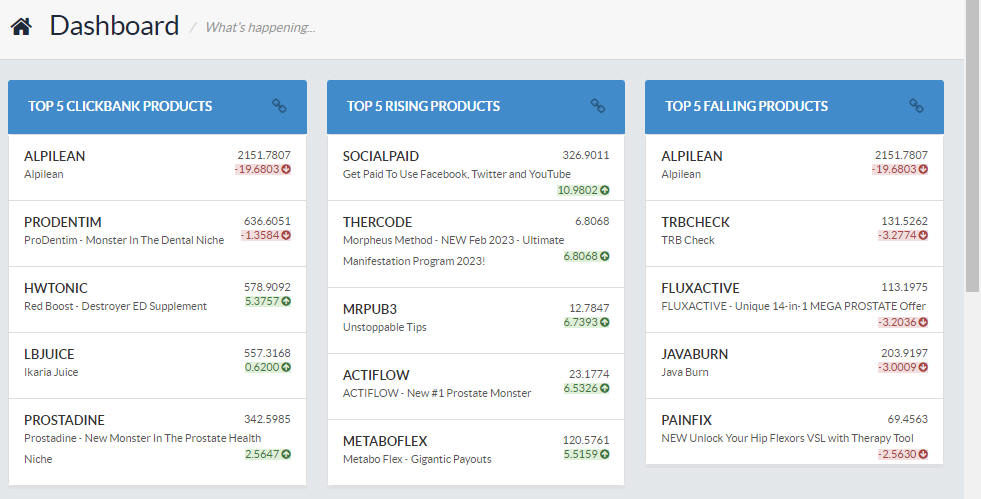Click PROSTADINE value 342.5985
The image size is (981, 499).
tap(267, 420)
